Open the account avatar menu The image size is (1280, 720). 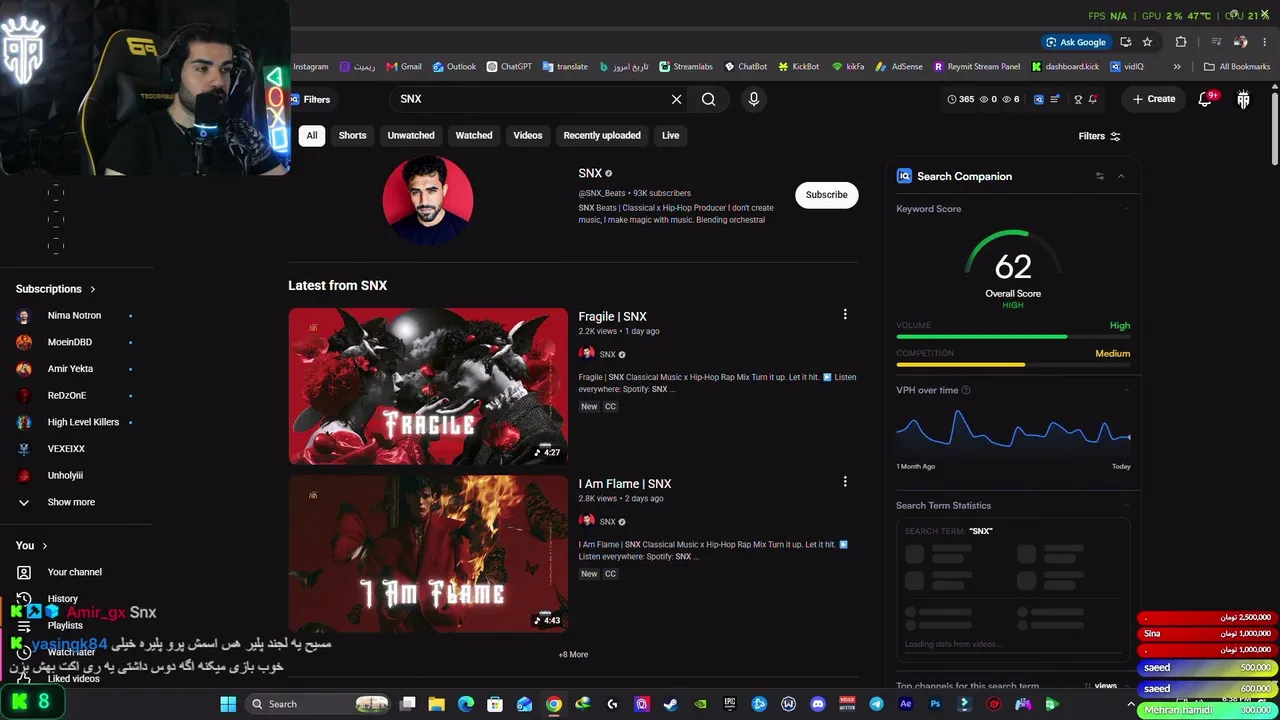tap(1243, 99)
